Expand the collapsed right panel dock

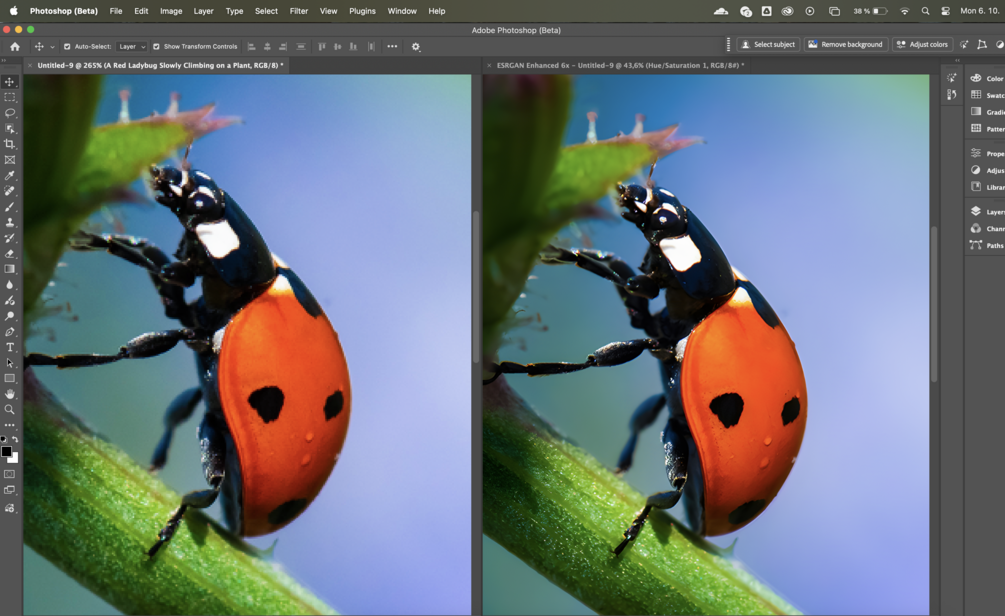(x=958, y=60)
